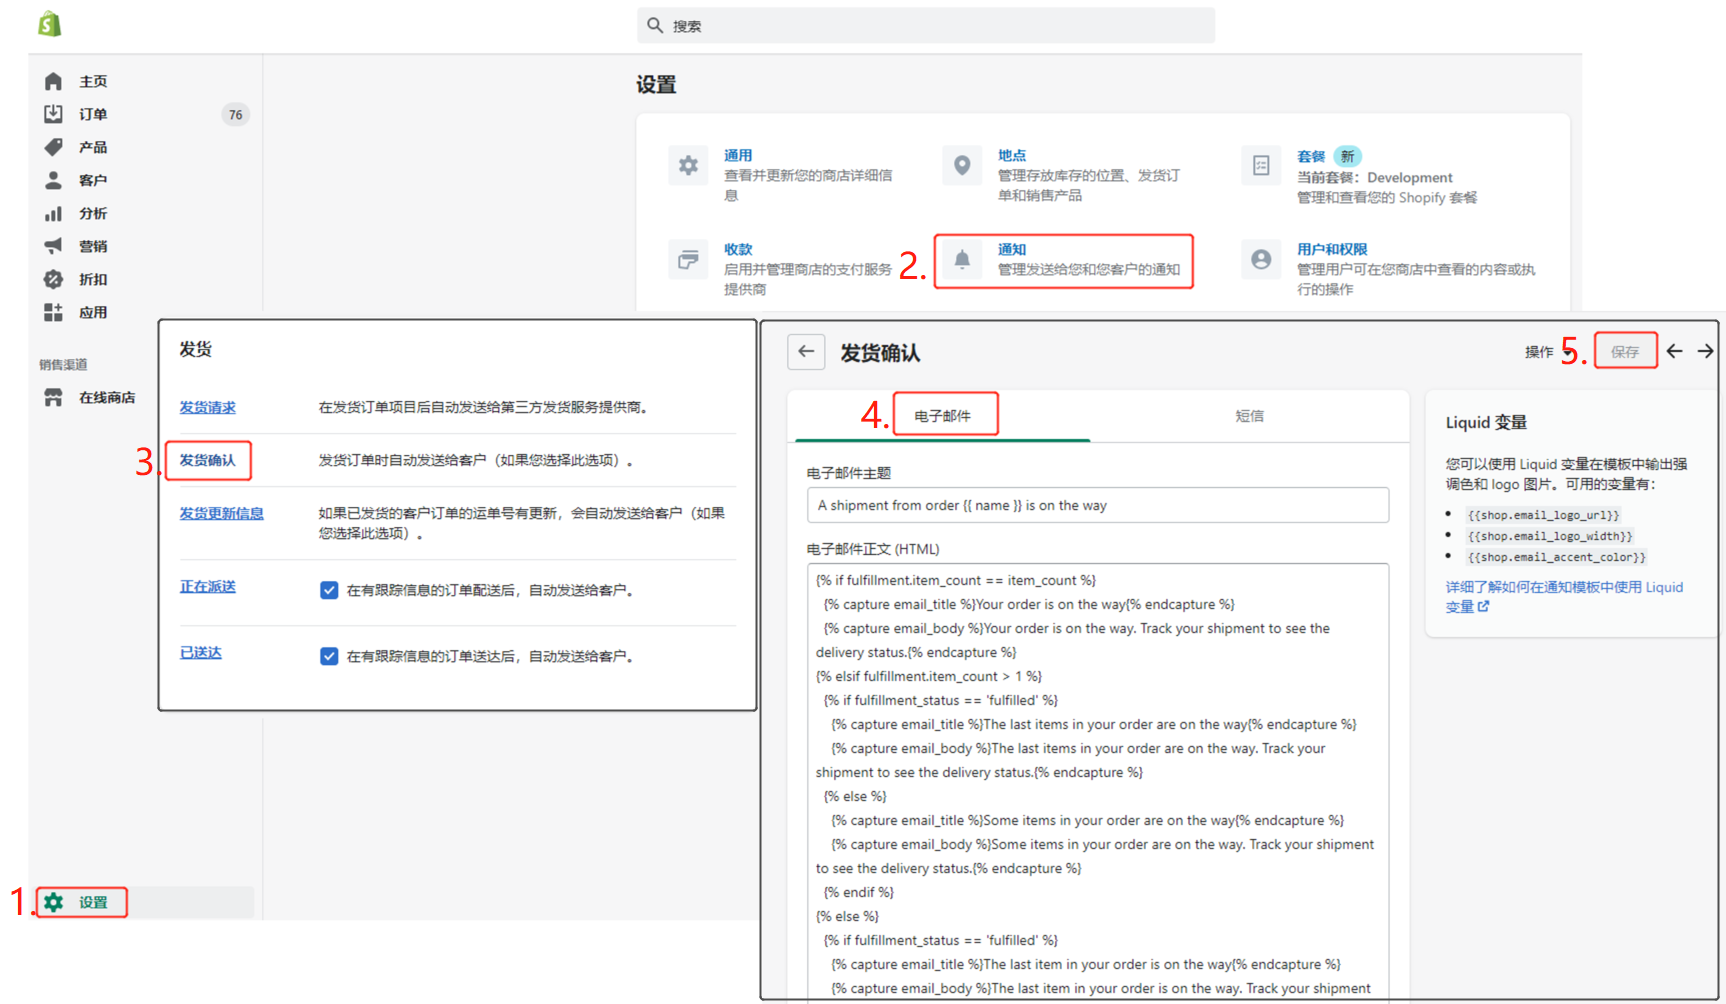Viewport: 1726px width, 1004px height.
Task: Toggle the 正在派送 checkbox
Action: [x=329, y=590]
